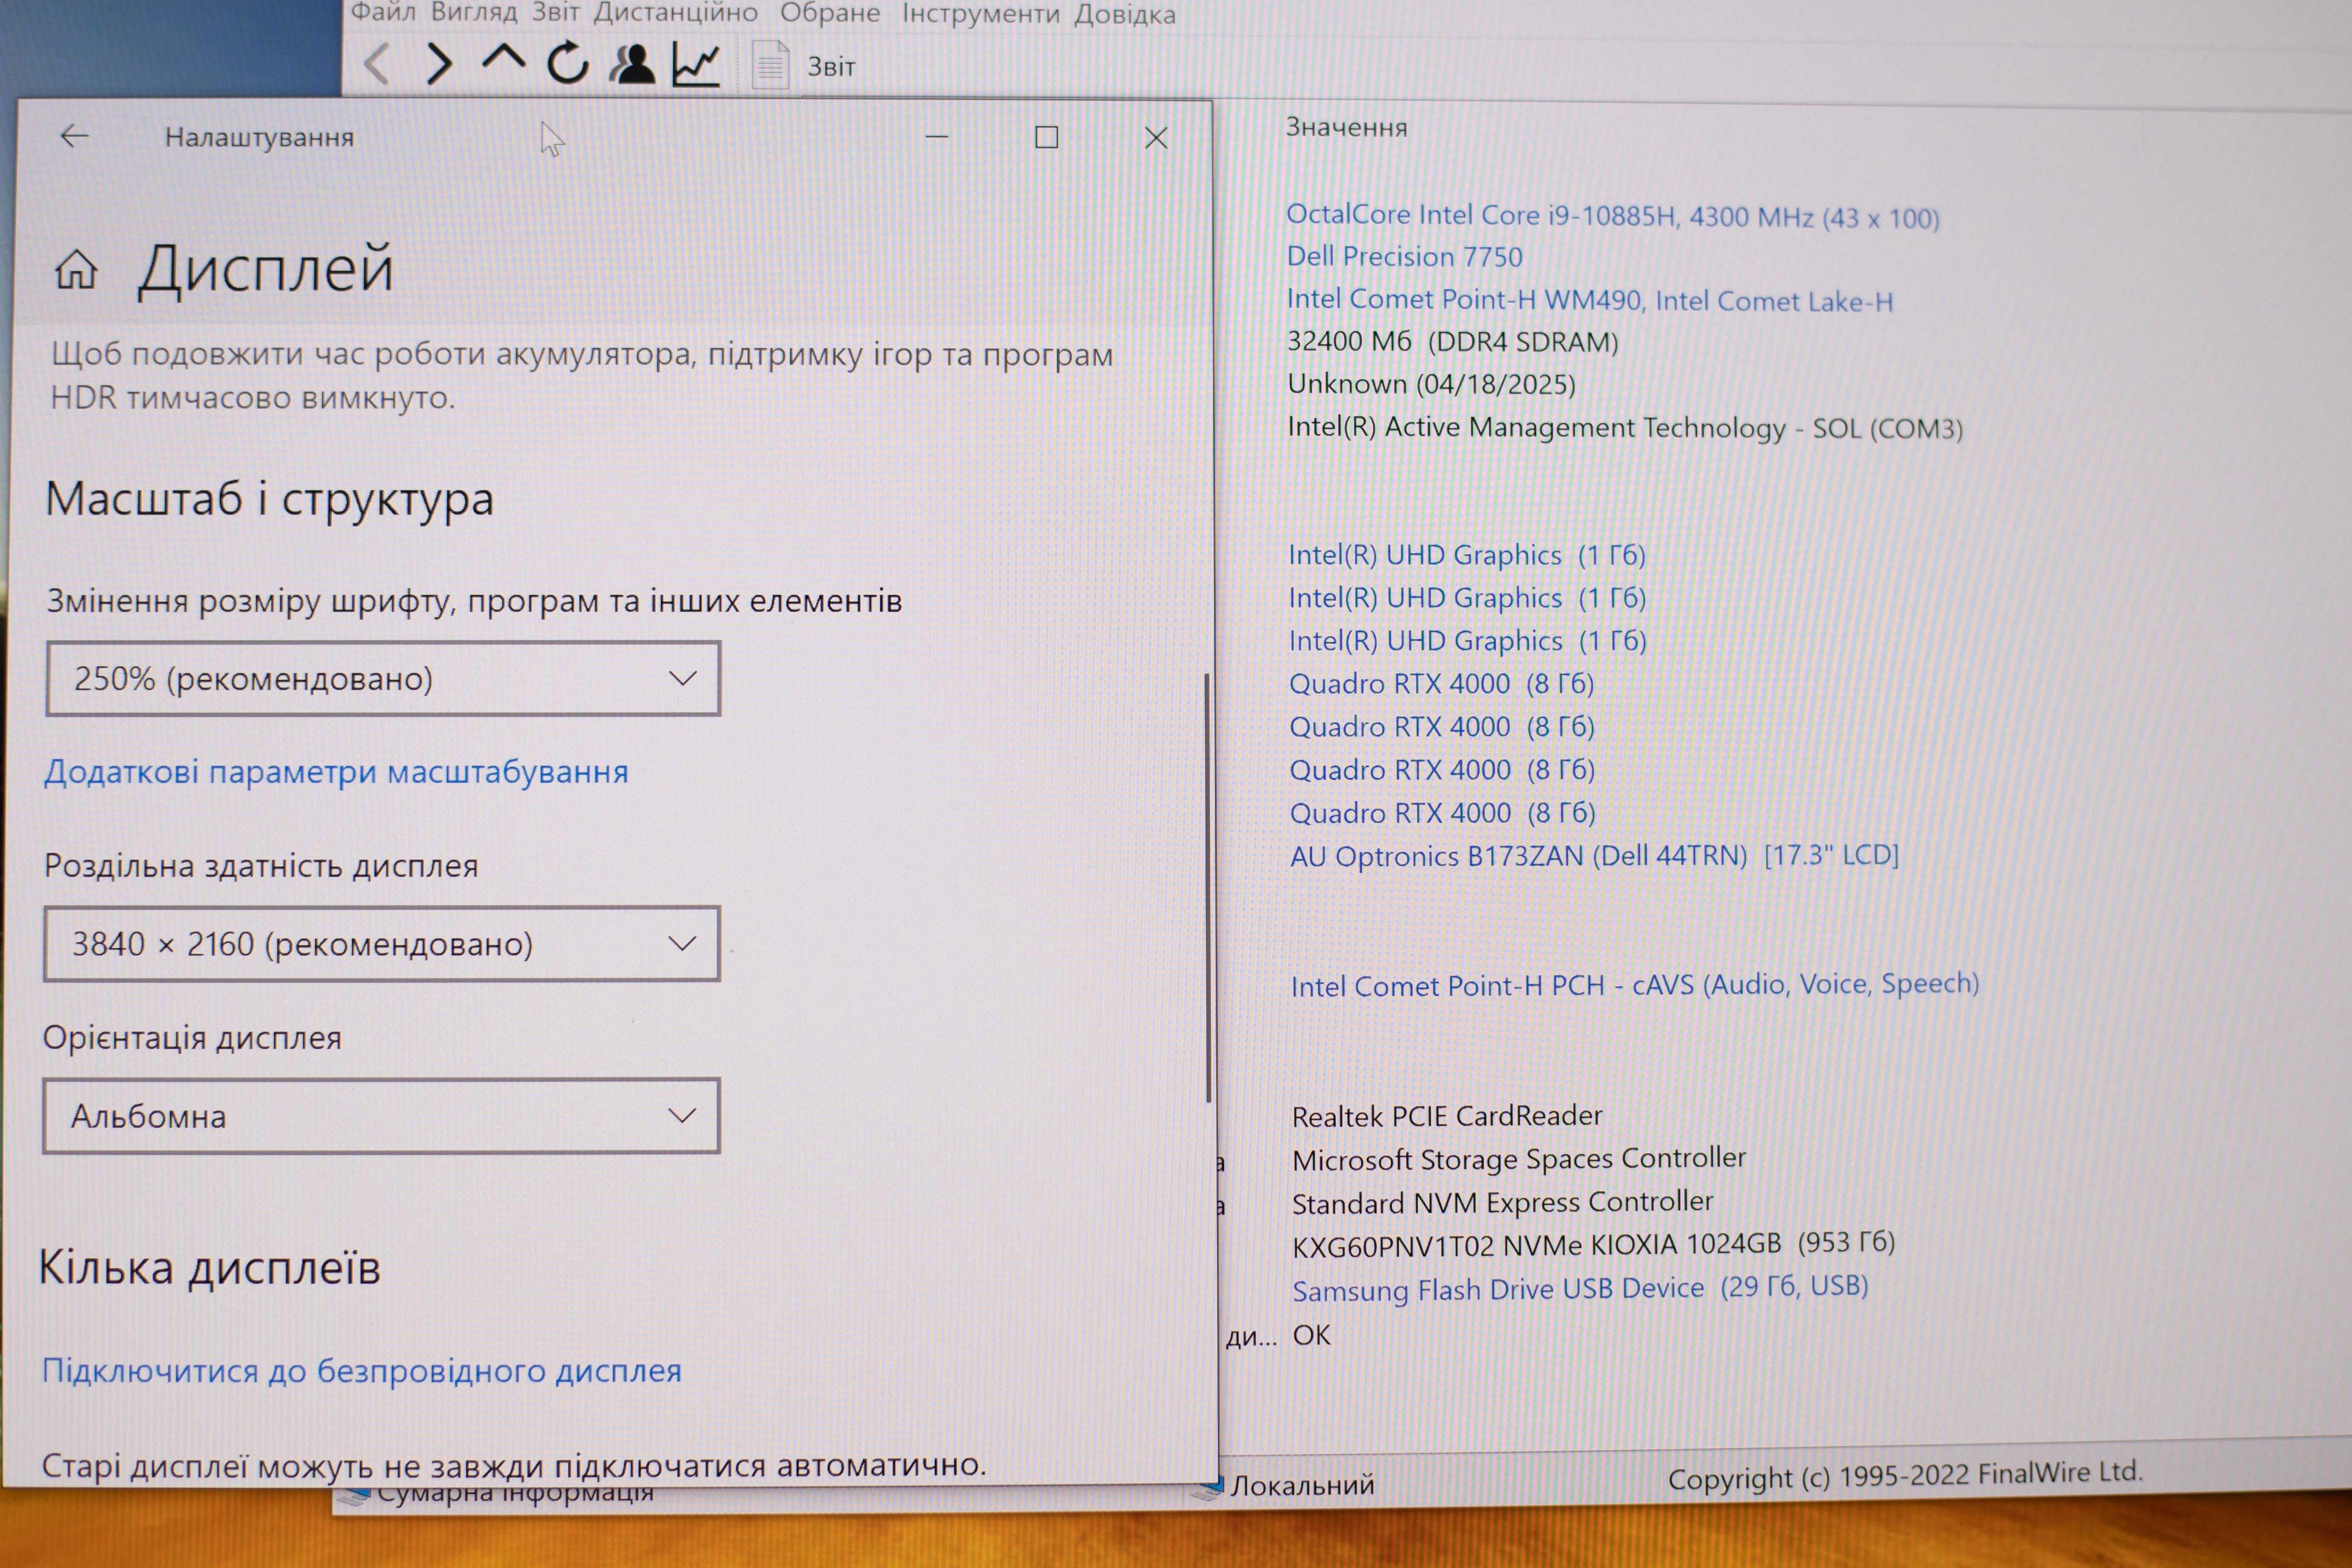The image size is (2352, 1568).
Task: Refresh the AIDA64 view
Action: [568, 64]
